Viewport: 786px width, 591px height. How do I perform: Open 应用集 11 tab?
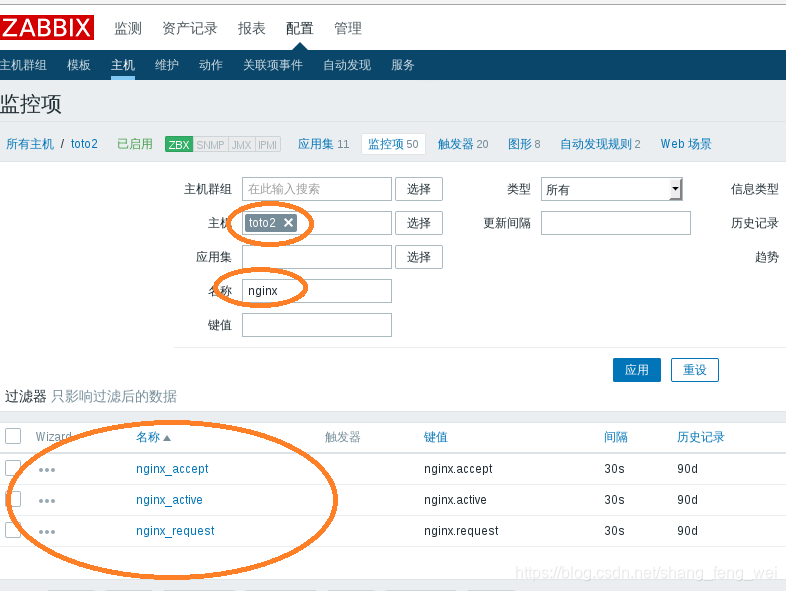[x=323, y=144]
